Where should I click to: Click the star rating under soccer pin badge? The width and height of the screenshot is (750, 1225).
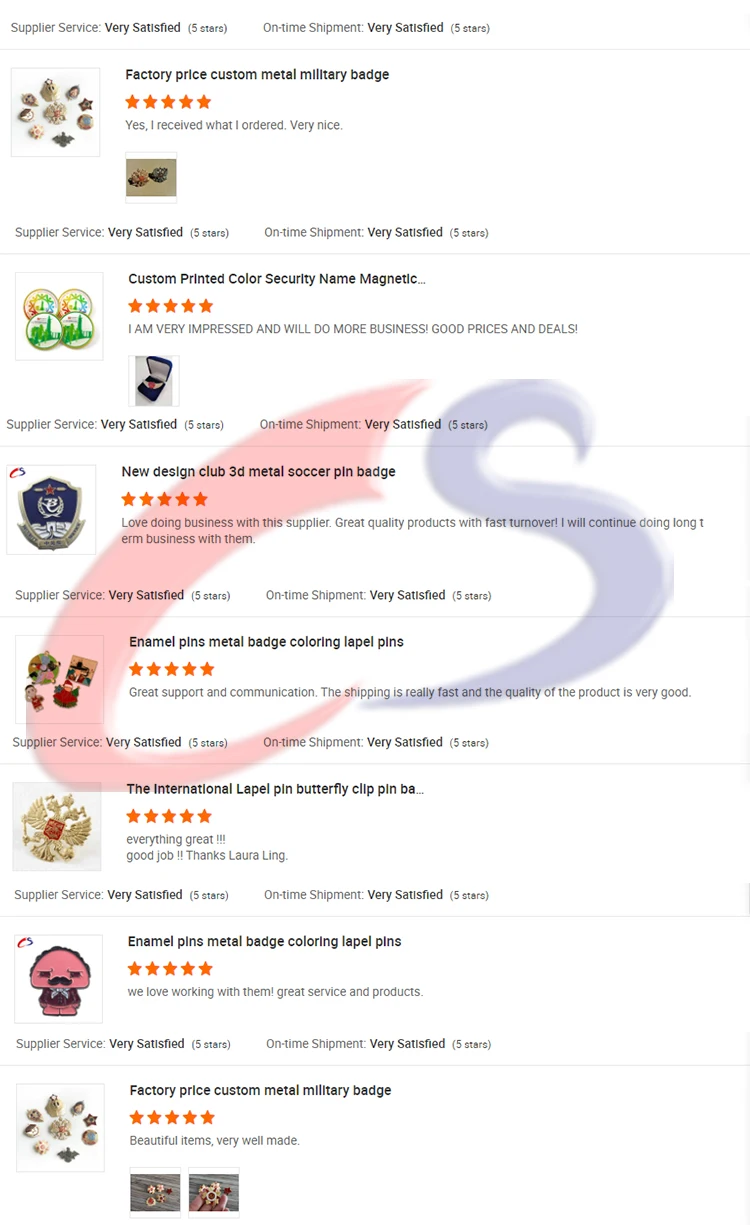click(x=165, y=499)
